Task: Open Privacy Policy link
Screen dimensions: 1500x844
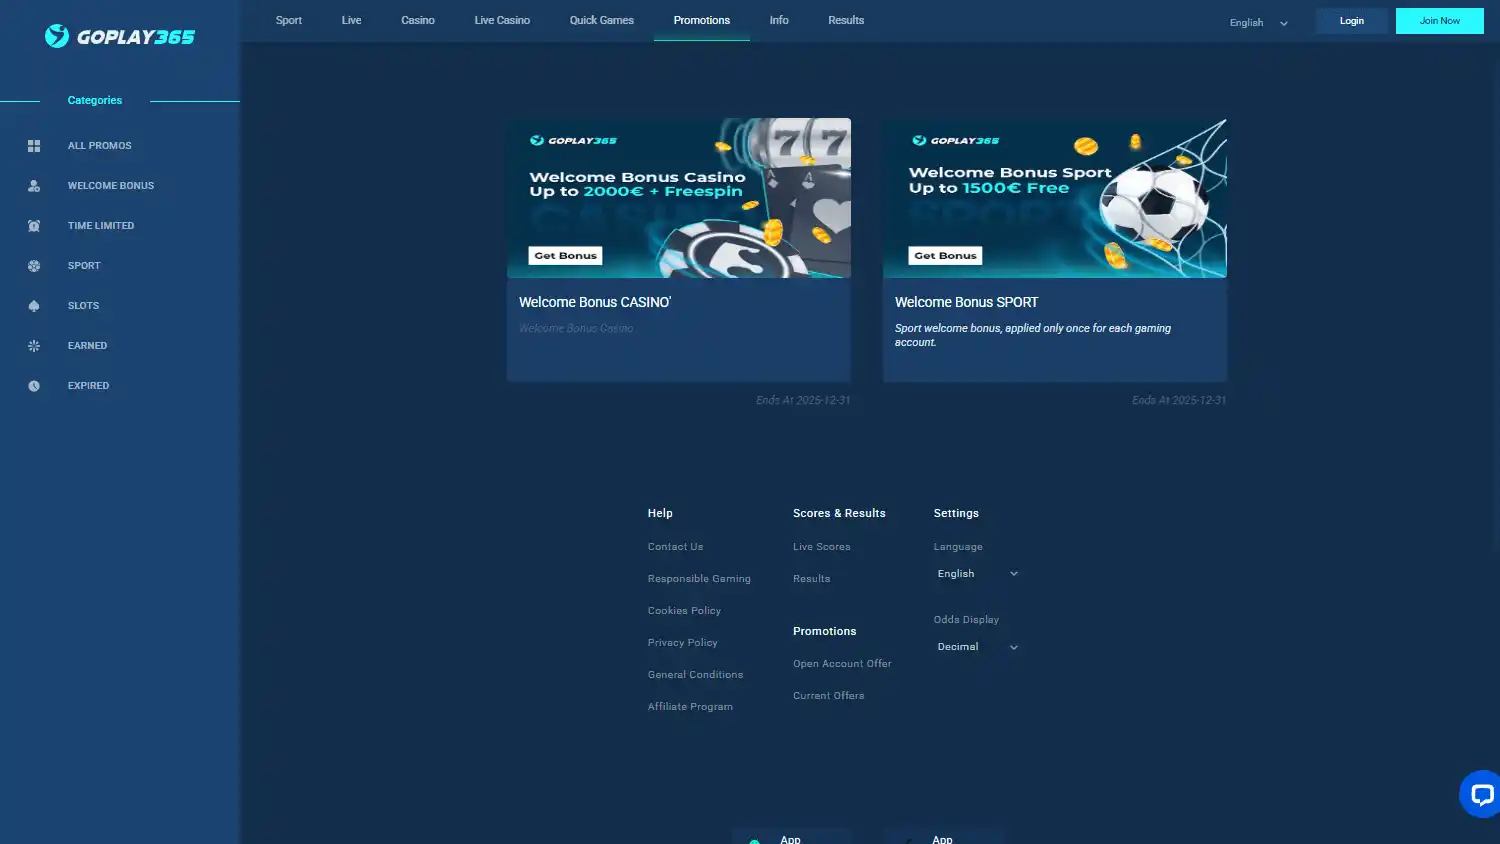Action: (x=683, y=643)
